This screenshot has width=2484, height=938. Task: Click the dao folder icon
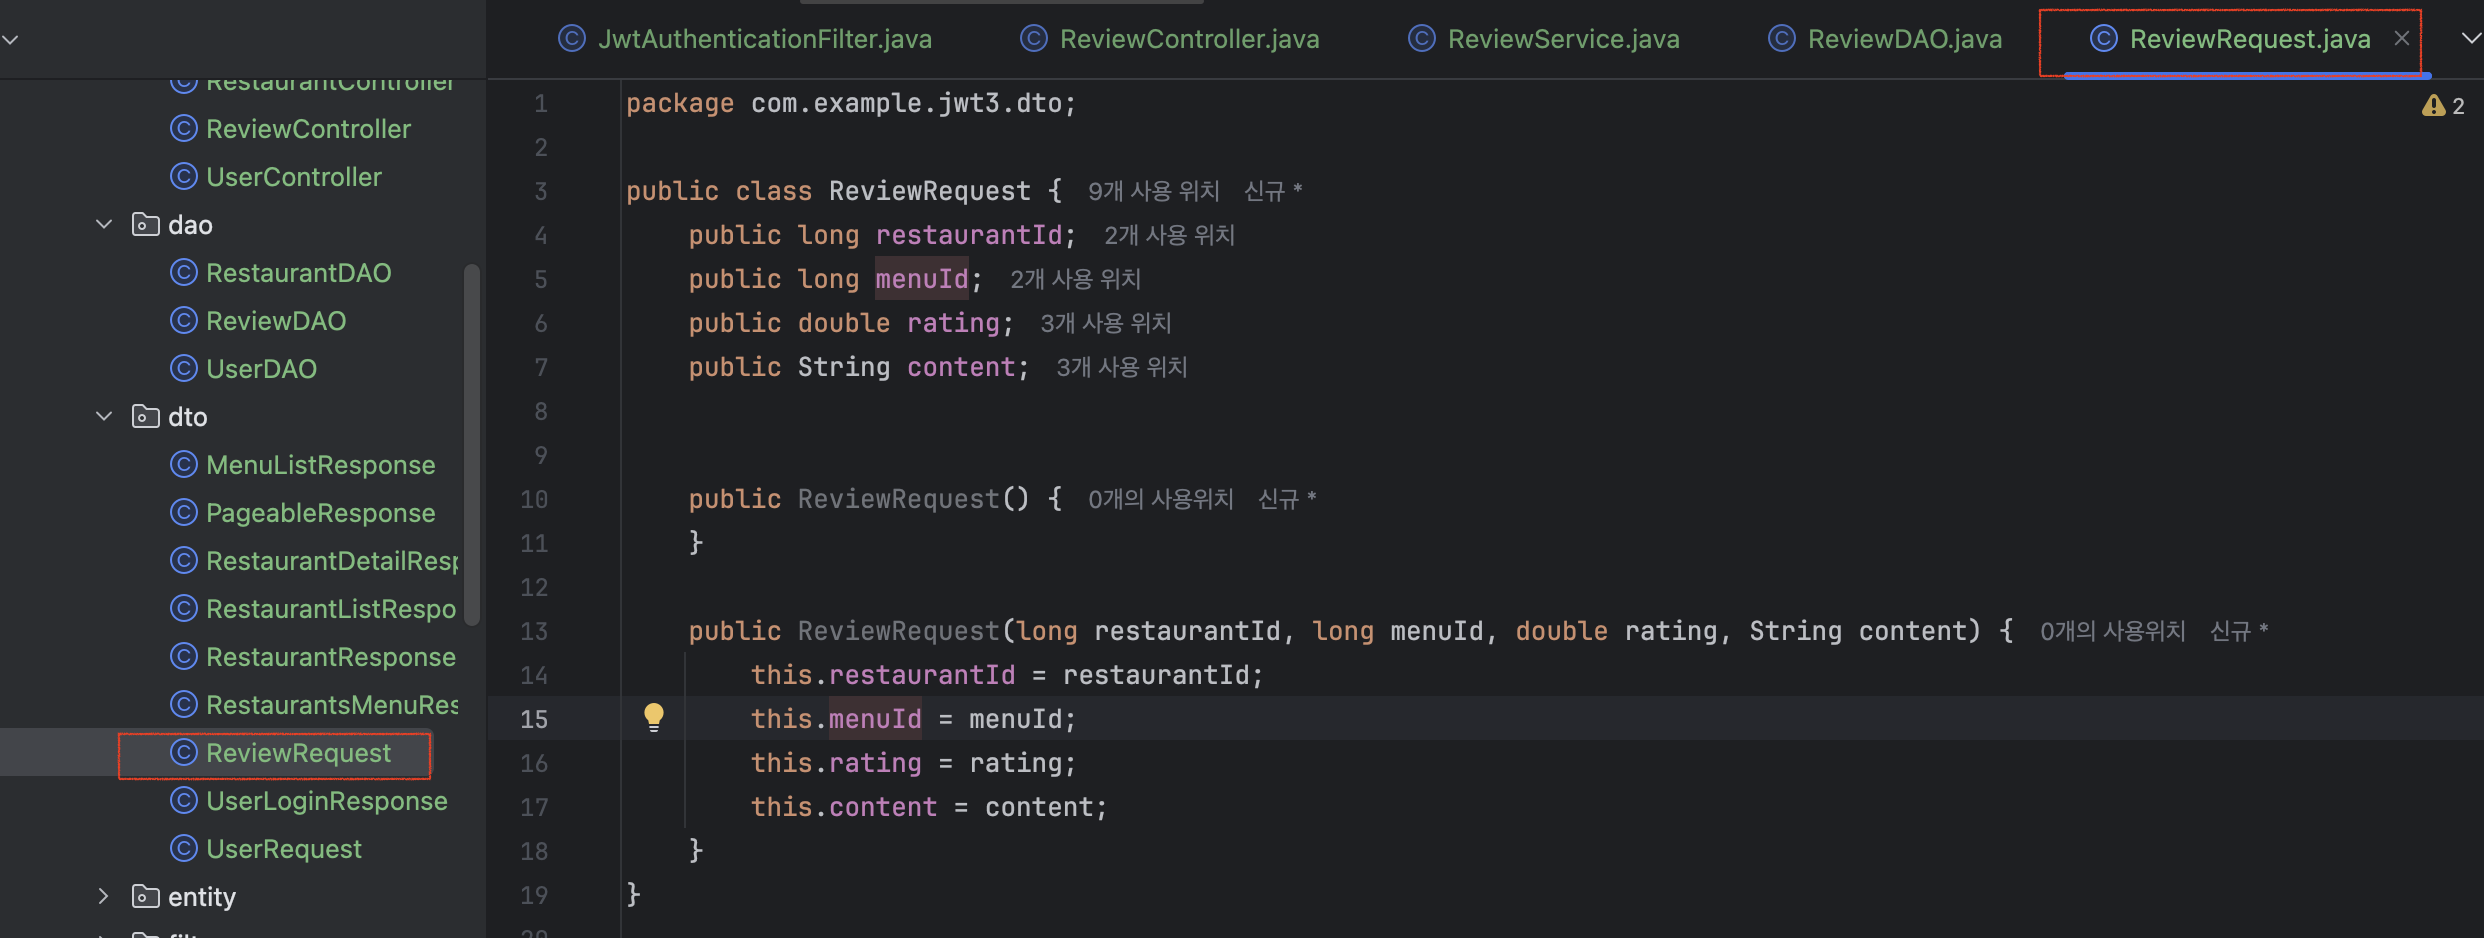[x=146, y=224]
